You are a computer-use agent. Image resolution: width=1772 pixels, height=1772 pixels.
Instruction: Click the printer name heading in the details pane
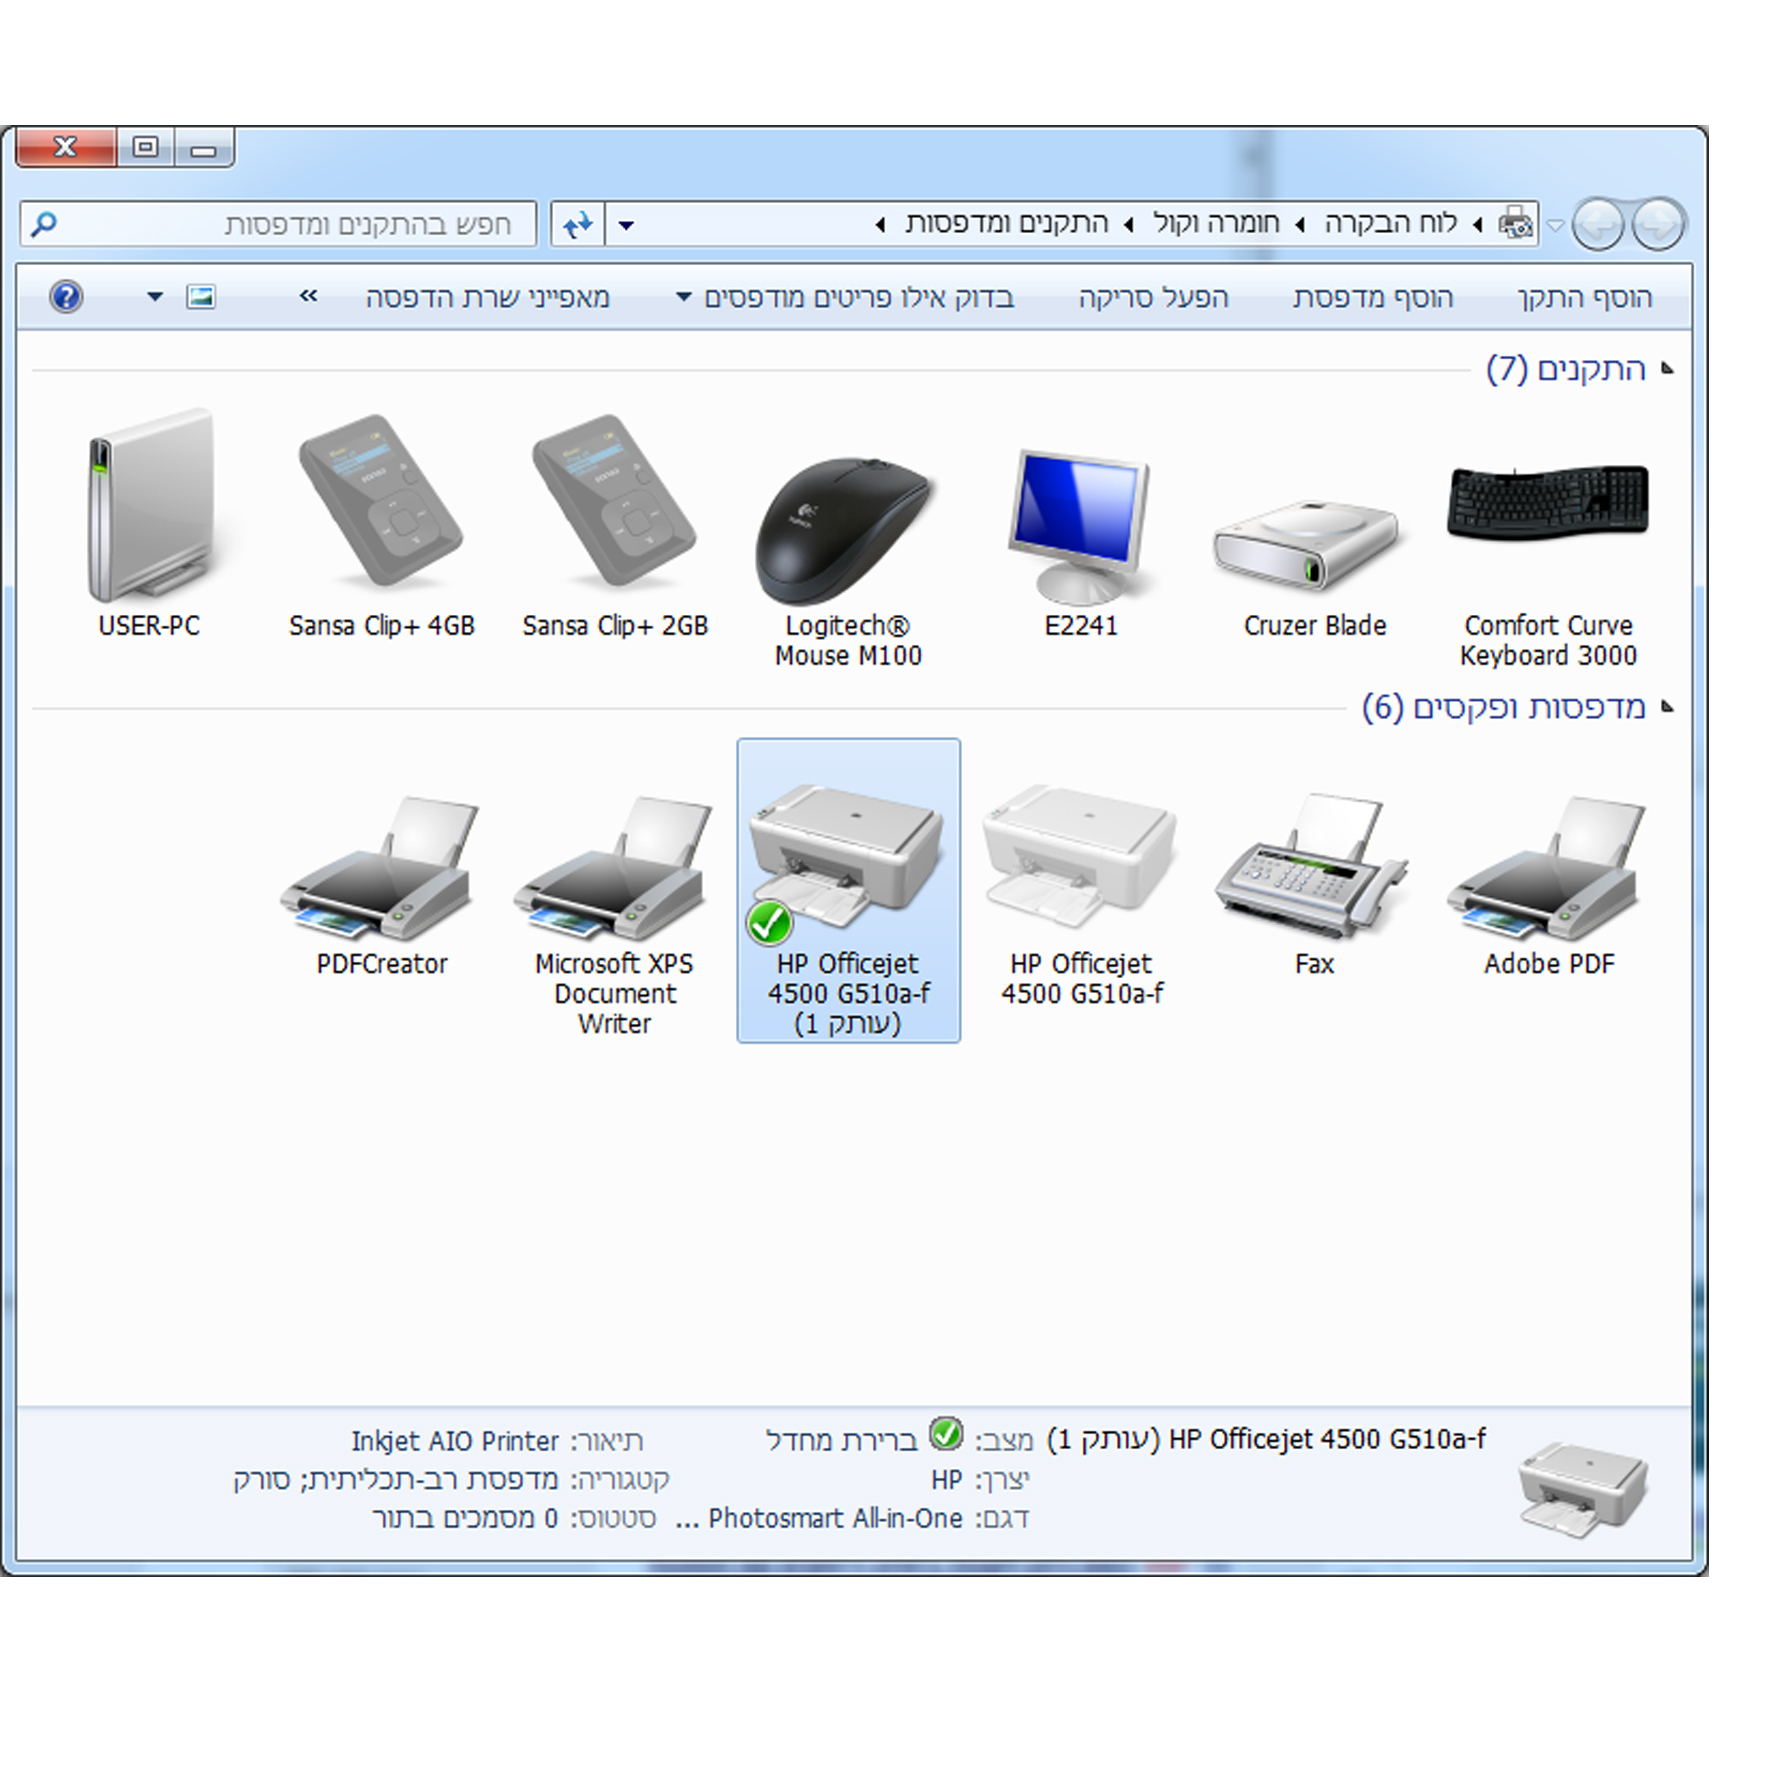(1266, 1439)
